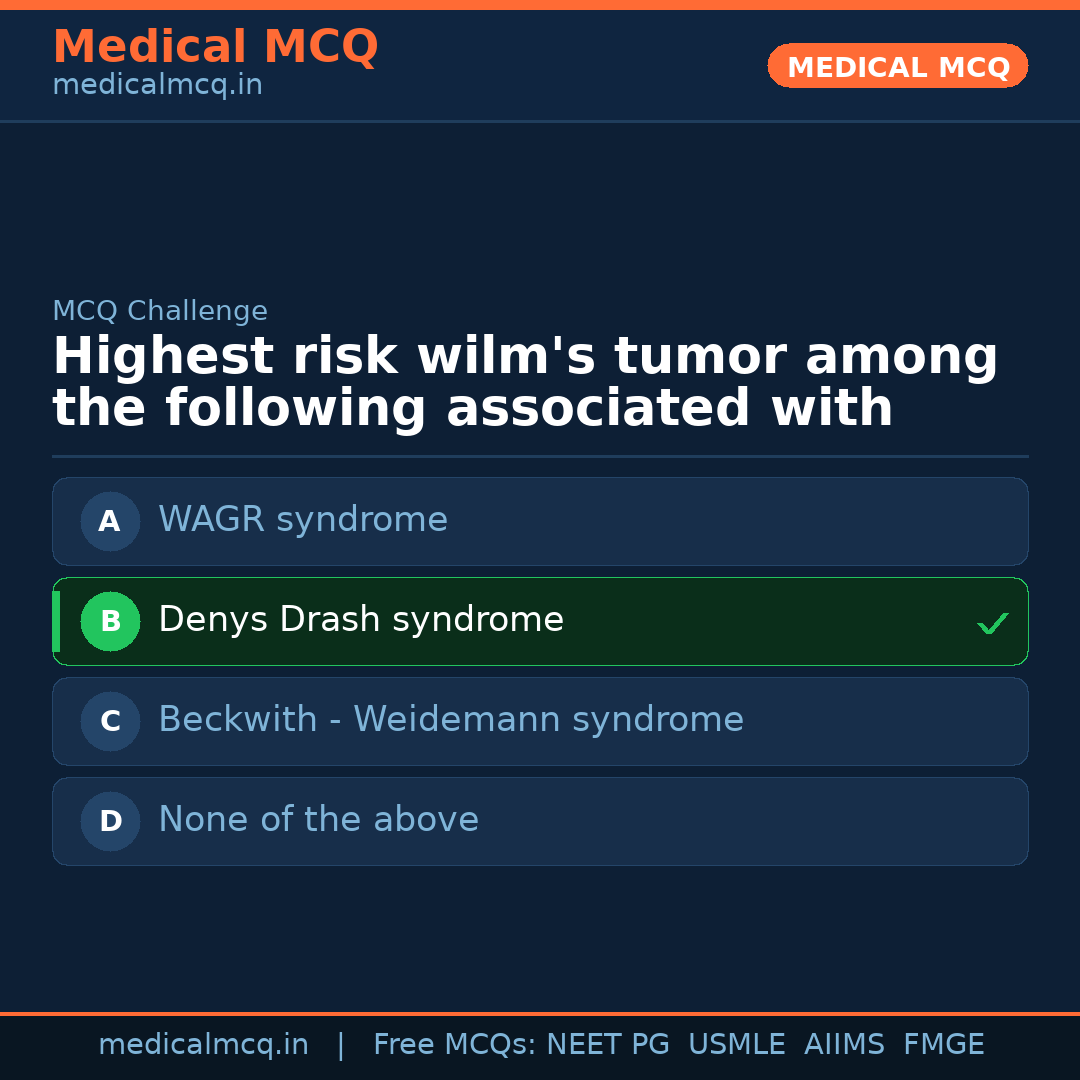The image size is (1080, 1080).
Task: Choose the Denys Drash syndrome answer text
Action: tap(360, 620)
